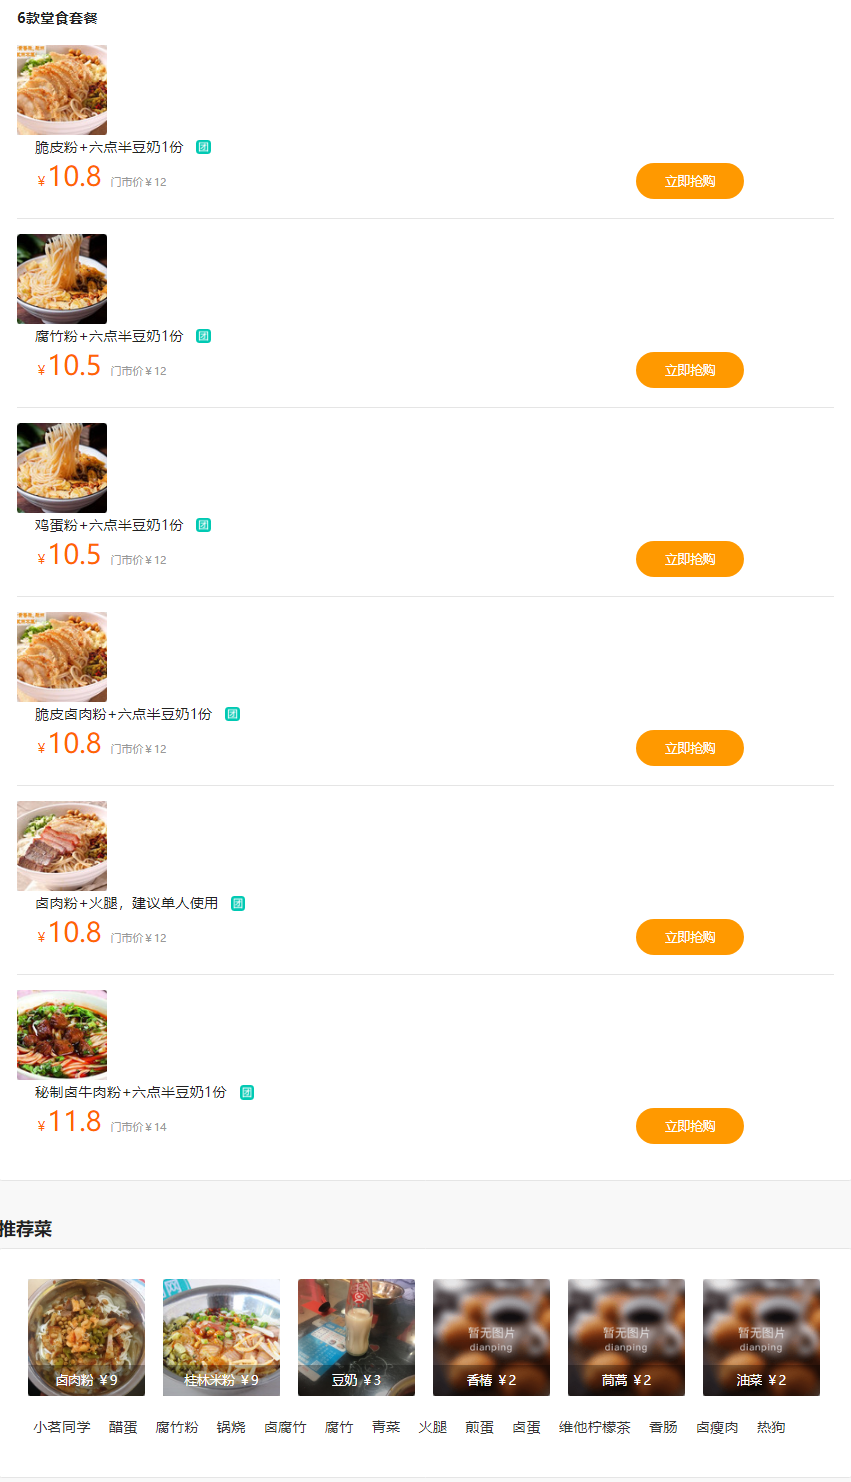Click the 团 badge beside 腐竹粉+六点半豆奶1份

point(204,336)
